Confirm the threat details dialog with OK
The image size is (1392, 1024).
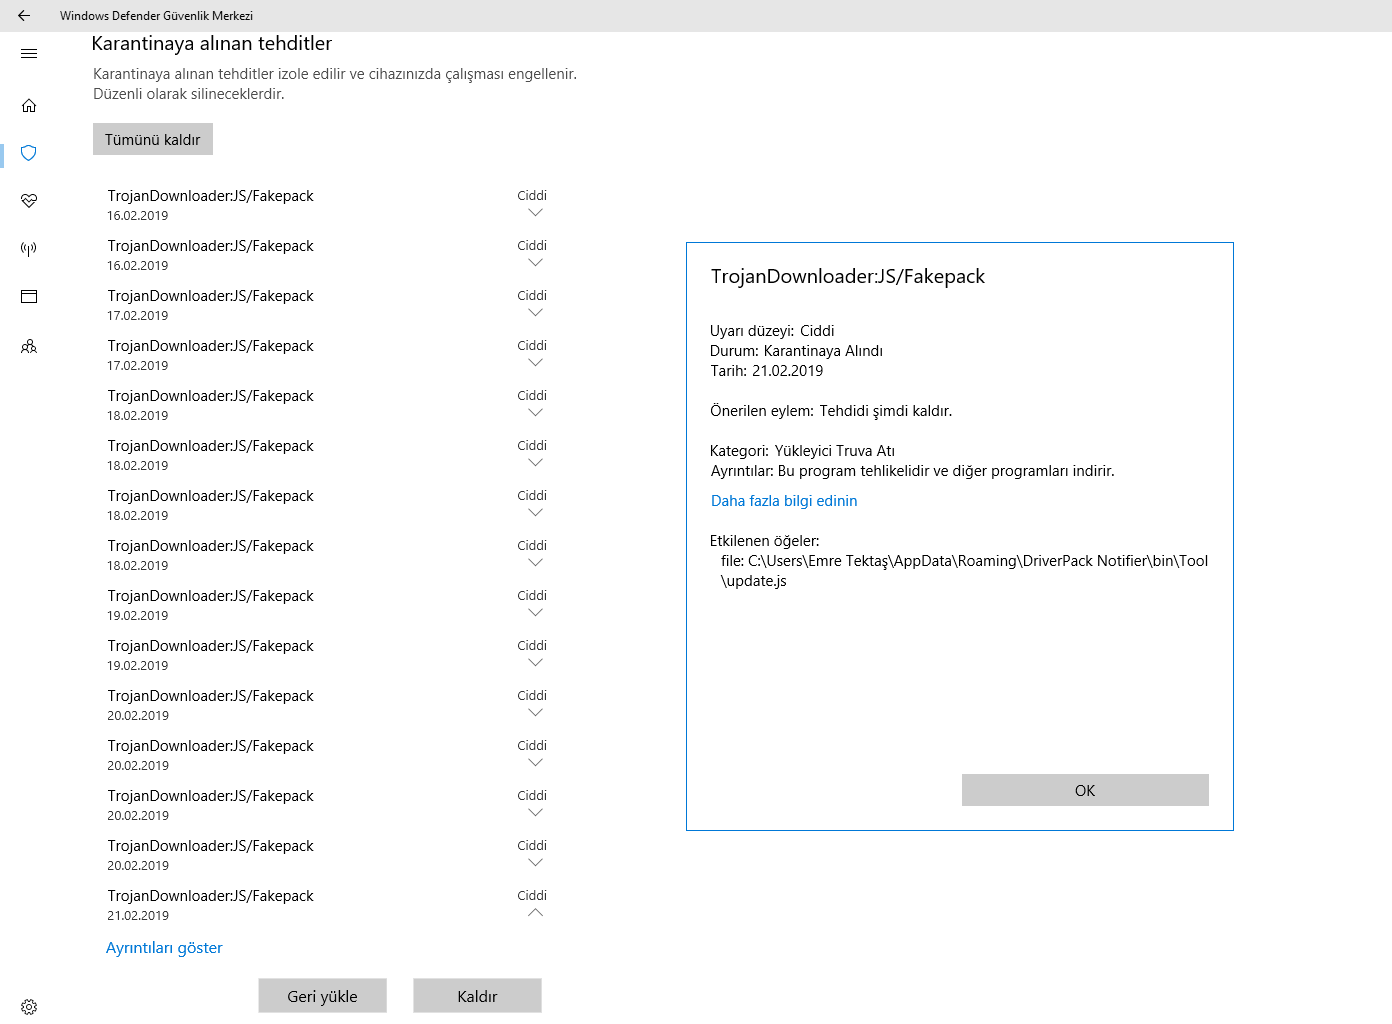(1085, 790)
